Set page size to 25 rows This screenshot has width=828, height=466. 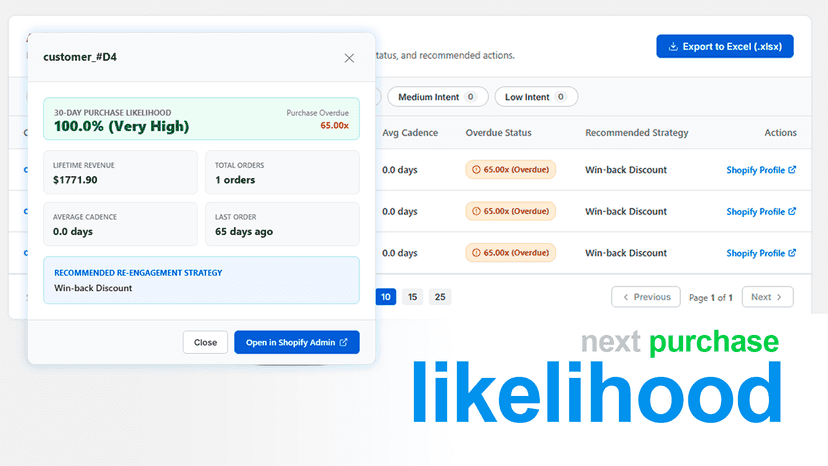point(440,297)
